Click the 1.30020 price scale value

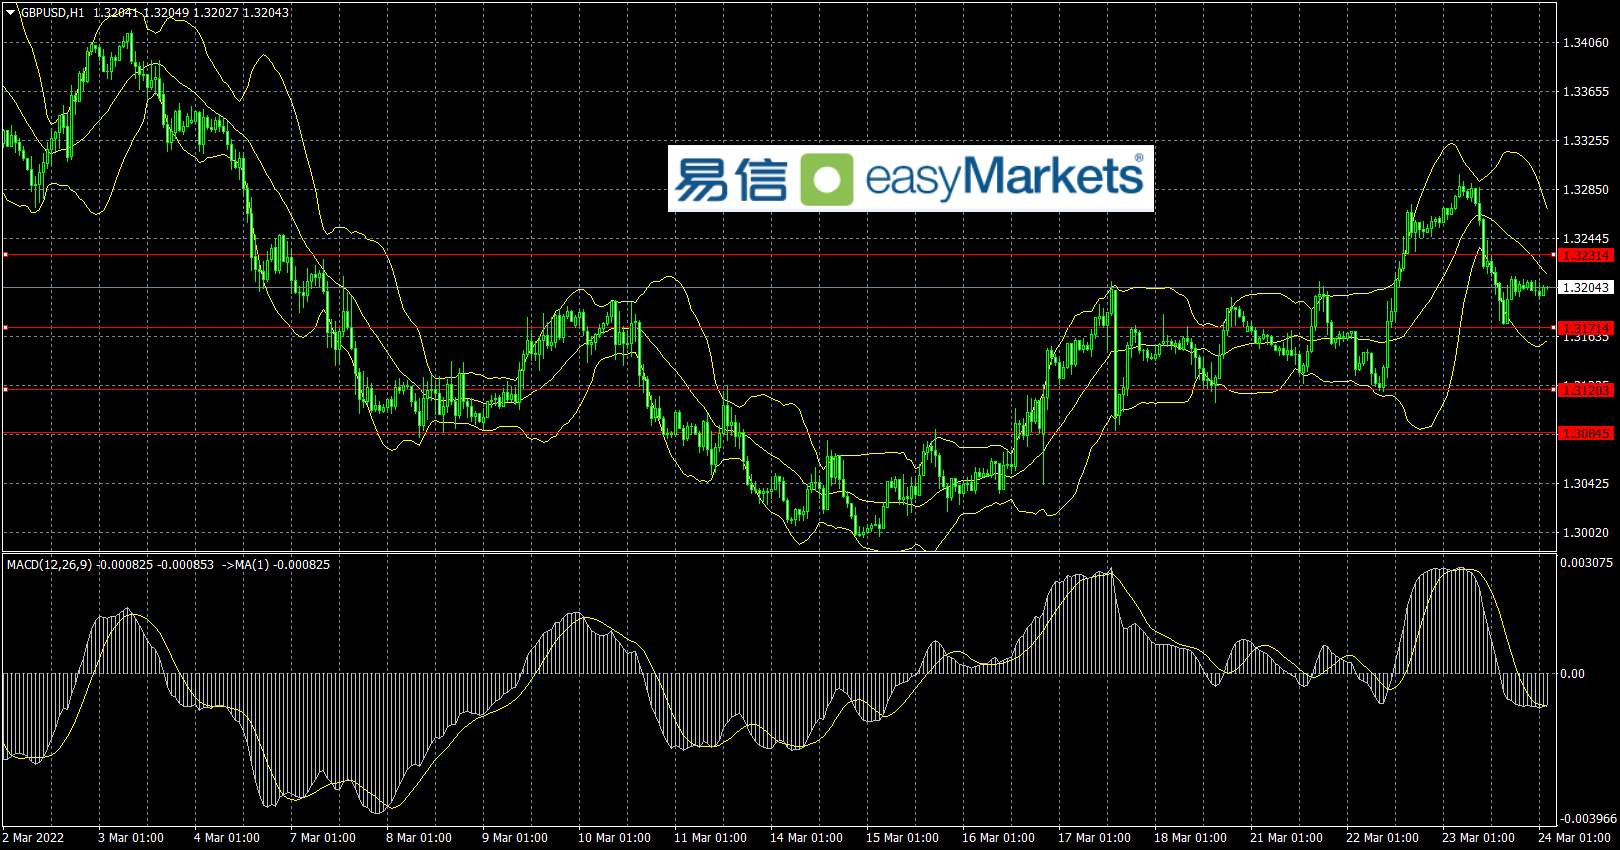click(1586, 533)
